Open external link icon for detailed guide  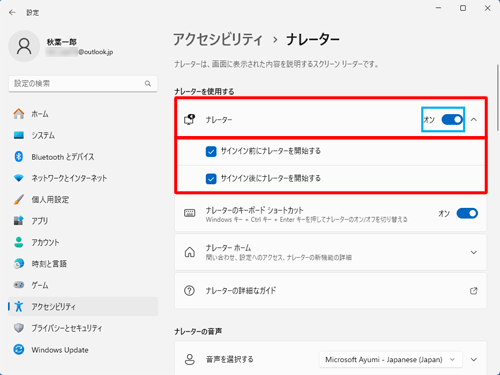pos(473,291)
